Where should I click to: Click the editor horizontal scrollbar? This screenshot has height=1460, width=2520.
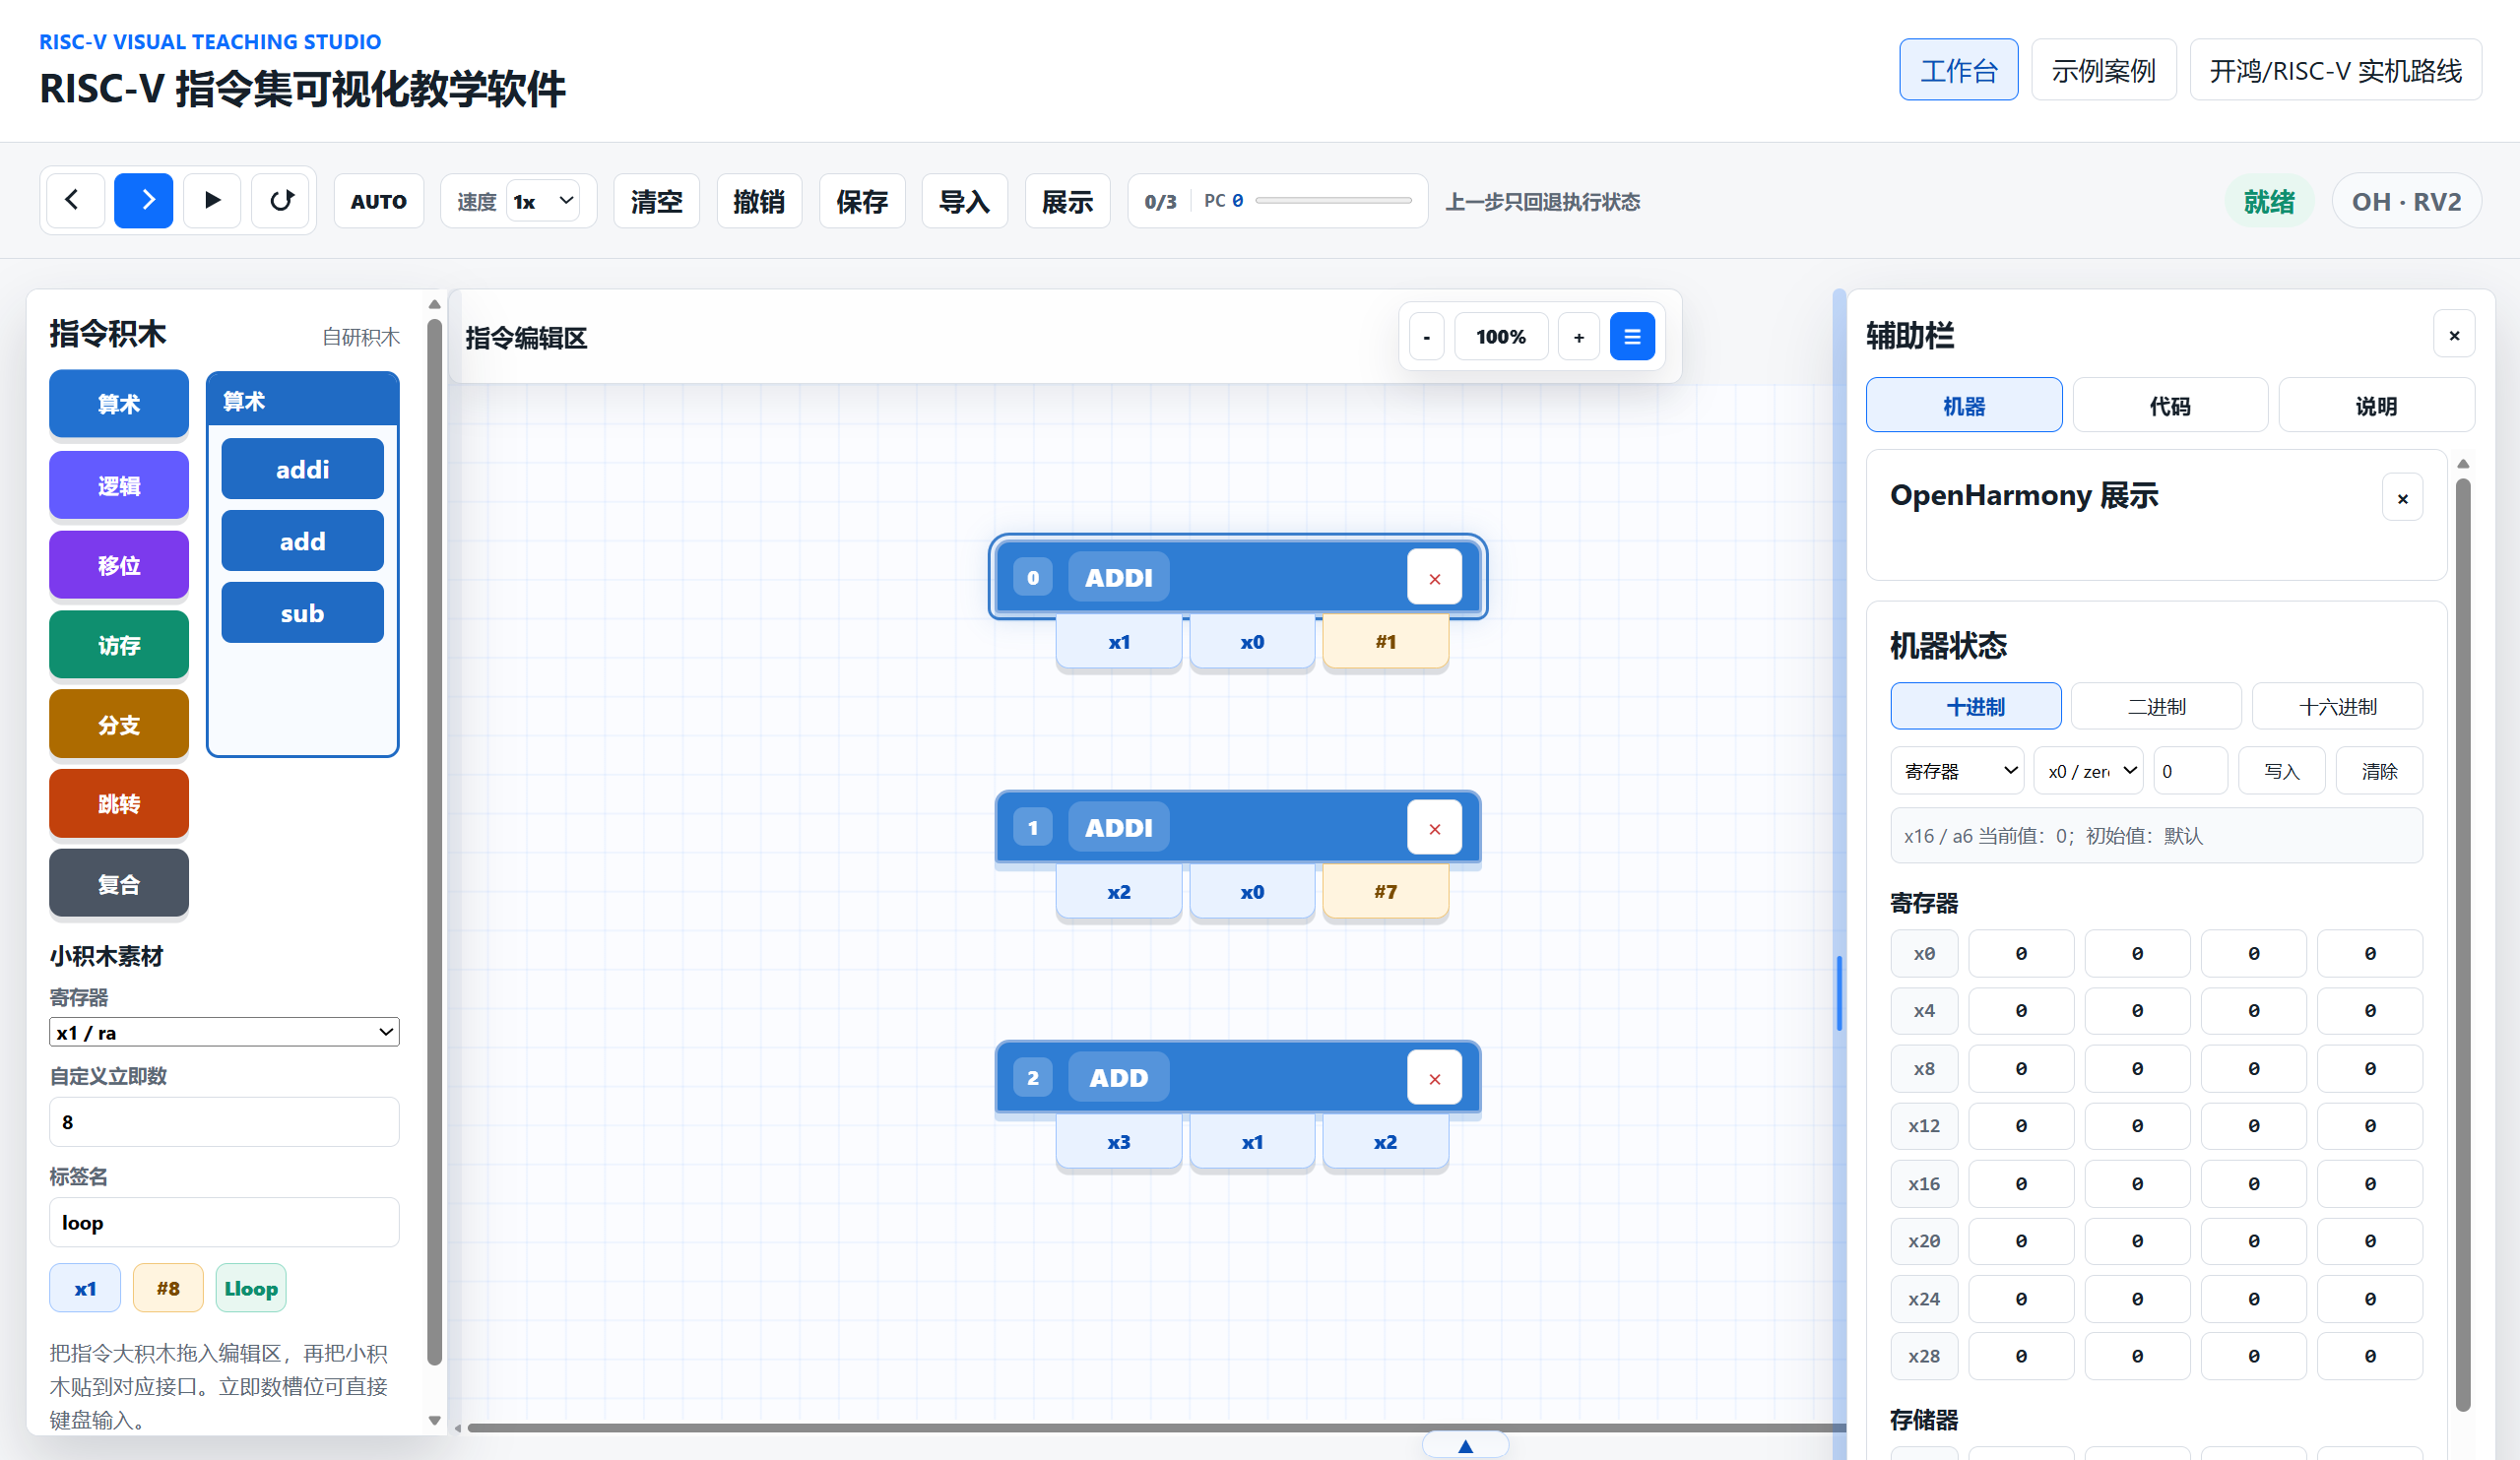click(1156, 1427)
